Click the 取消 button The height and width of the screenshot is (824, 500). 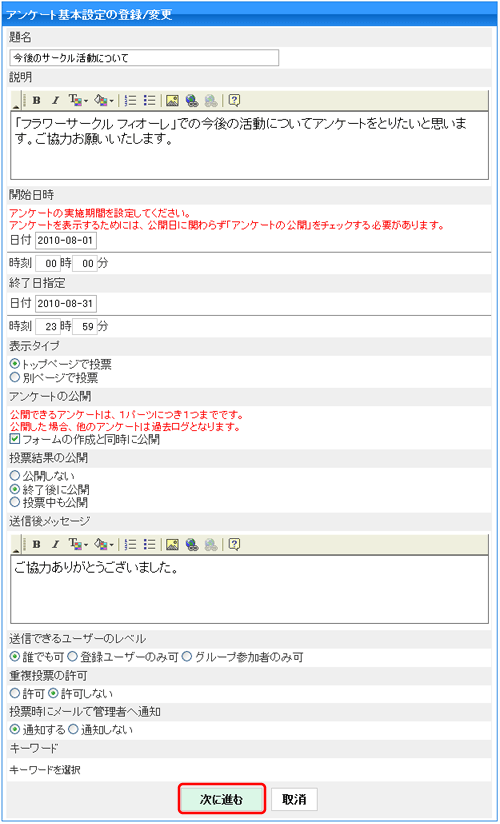coord(294,800)
